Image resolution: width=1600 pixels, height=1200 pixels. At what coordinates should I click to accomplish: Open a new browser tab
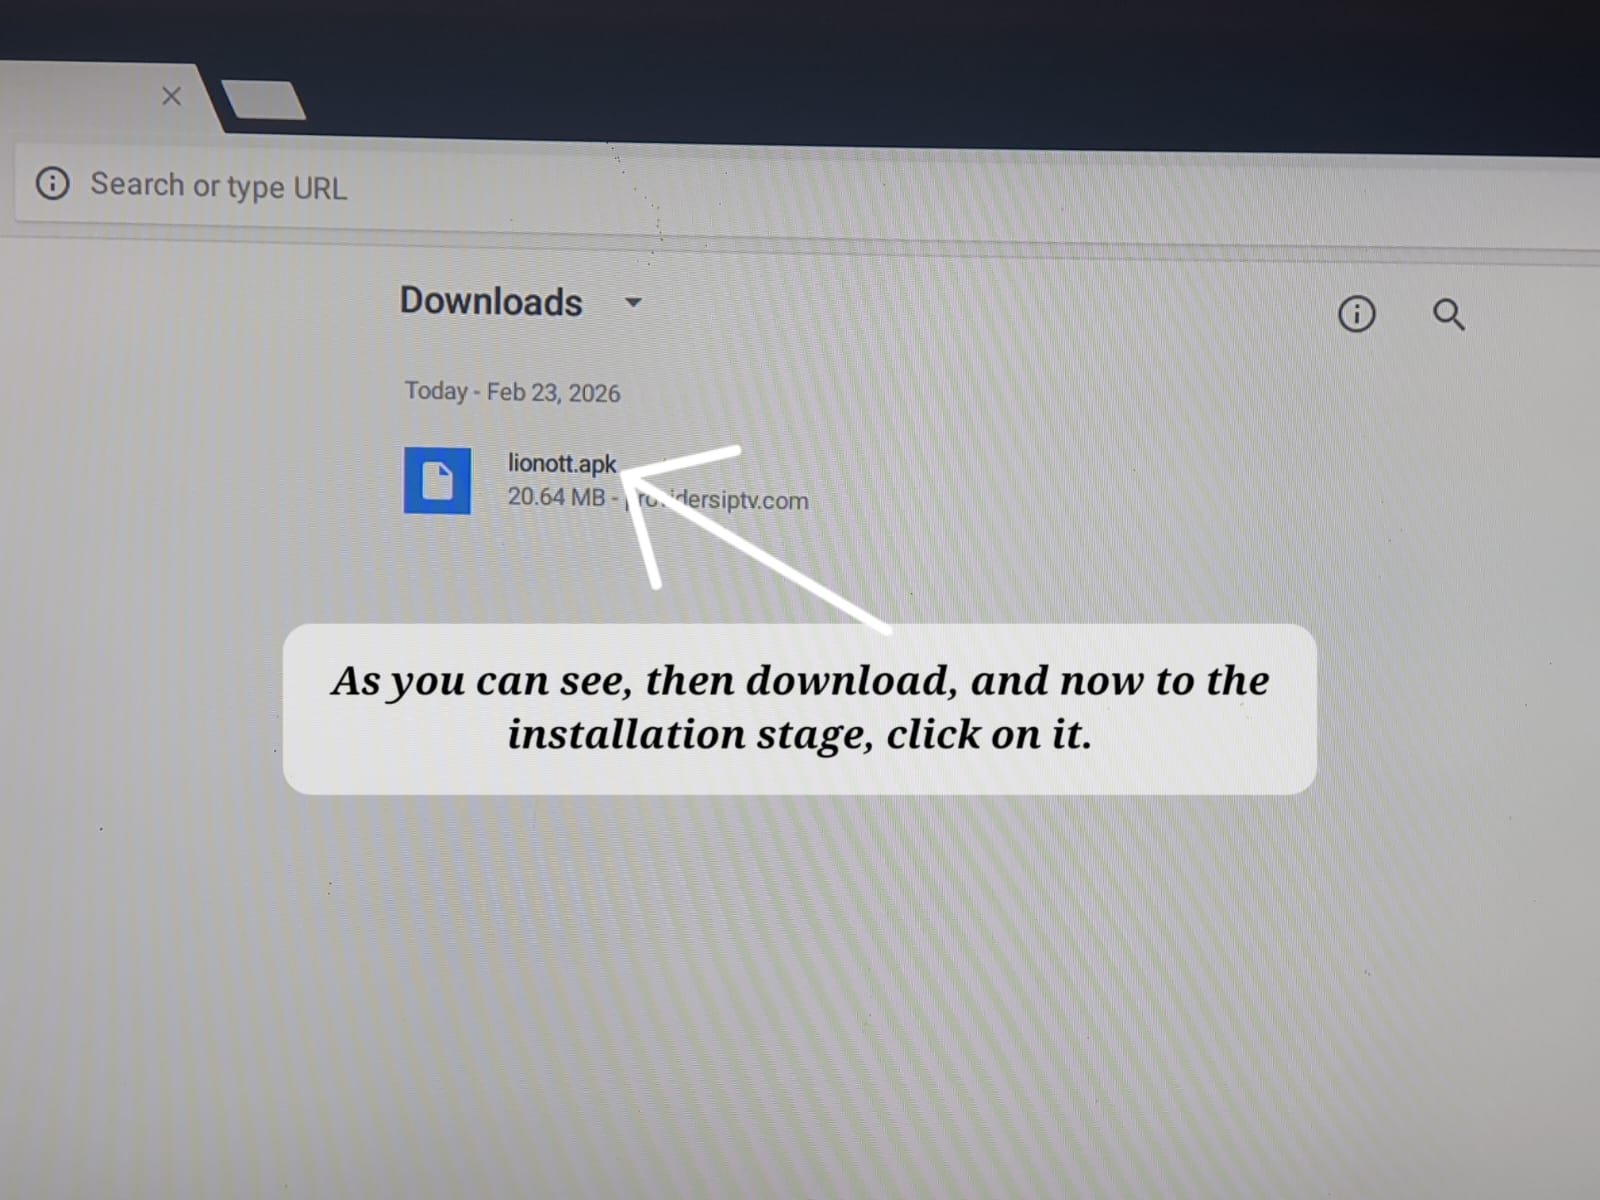click(263, 101)
